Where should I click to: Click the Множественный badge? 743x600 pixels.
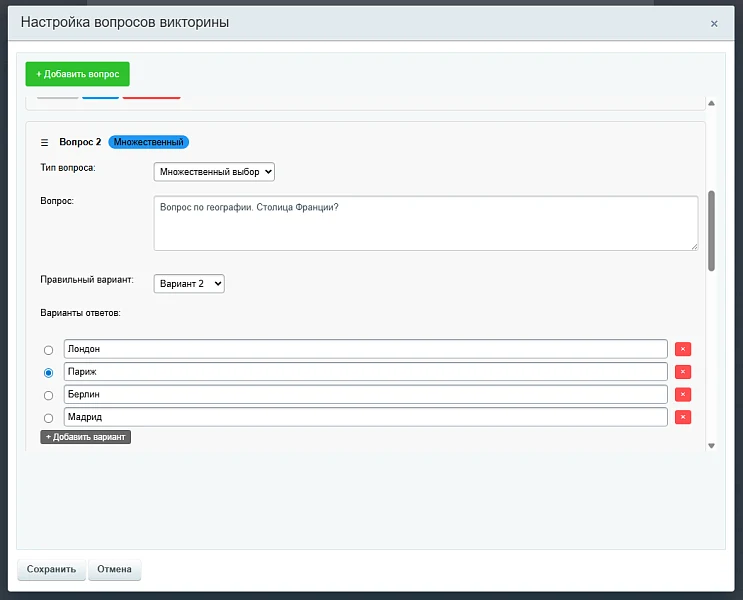pos(149,142)
